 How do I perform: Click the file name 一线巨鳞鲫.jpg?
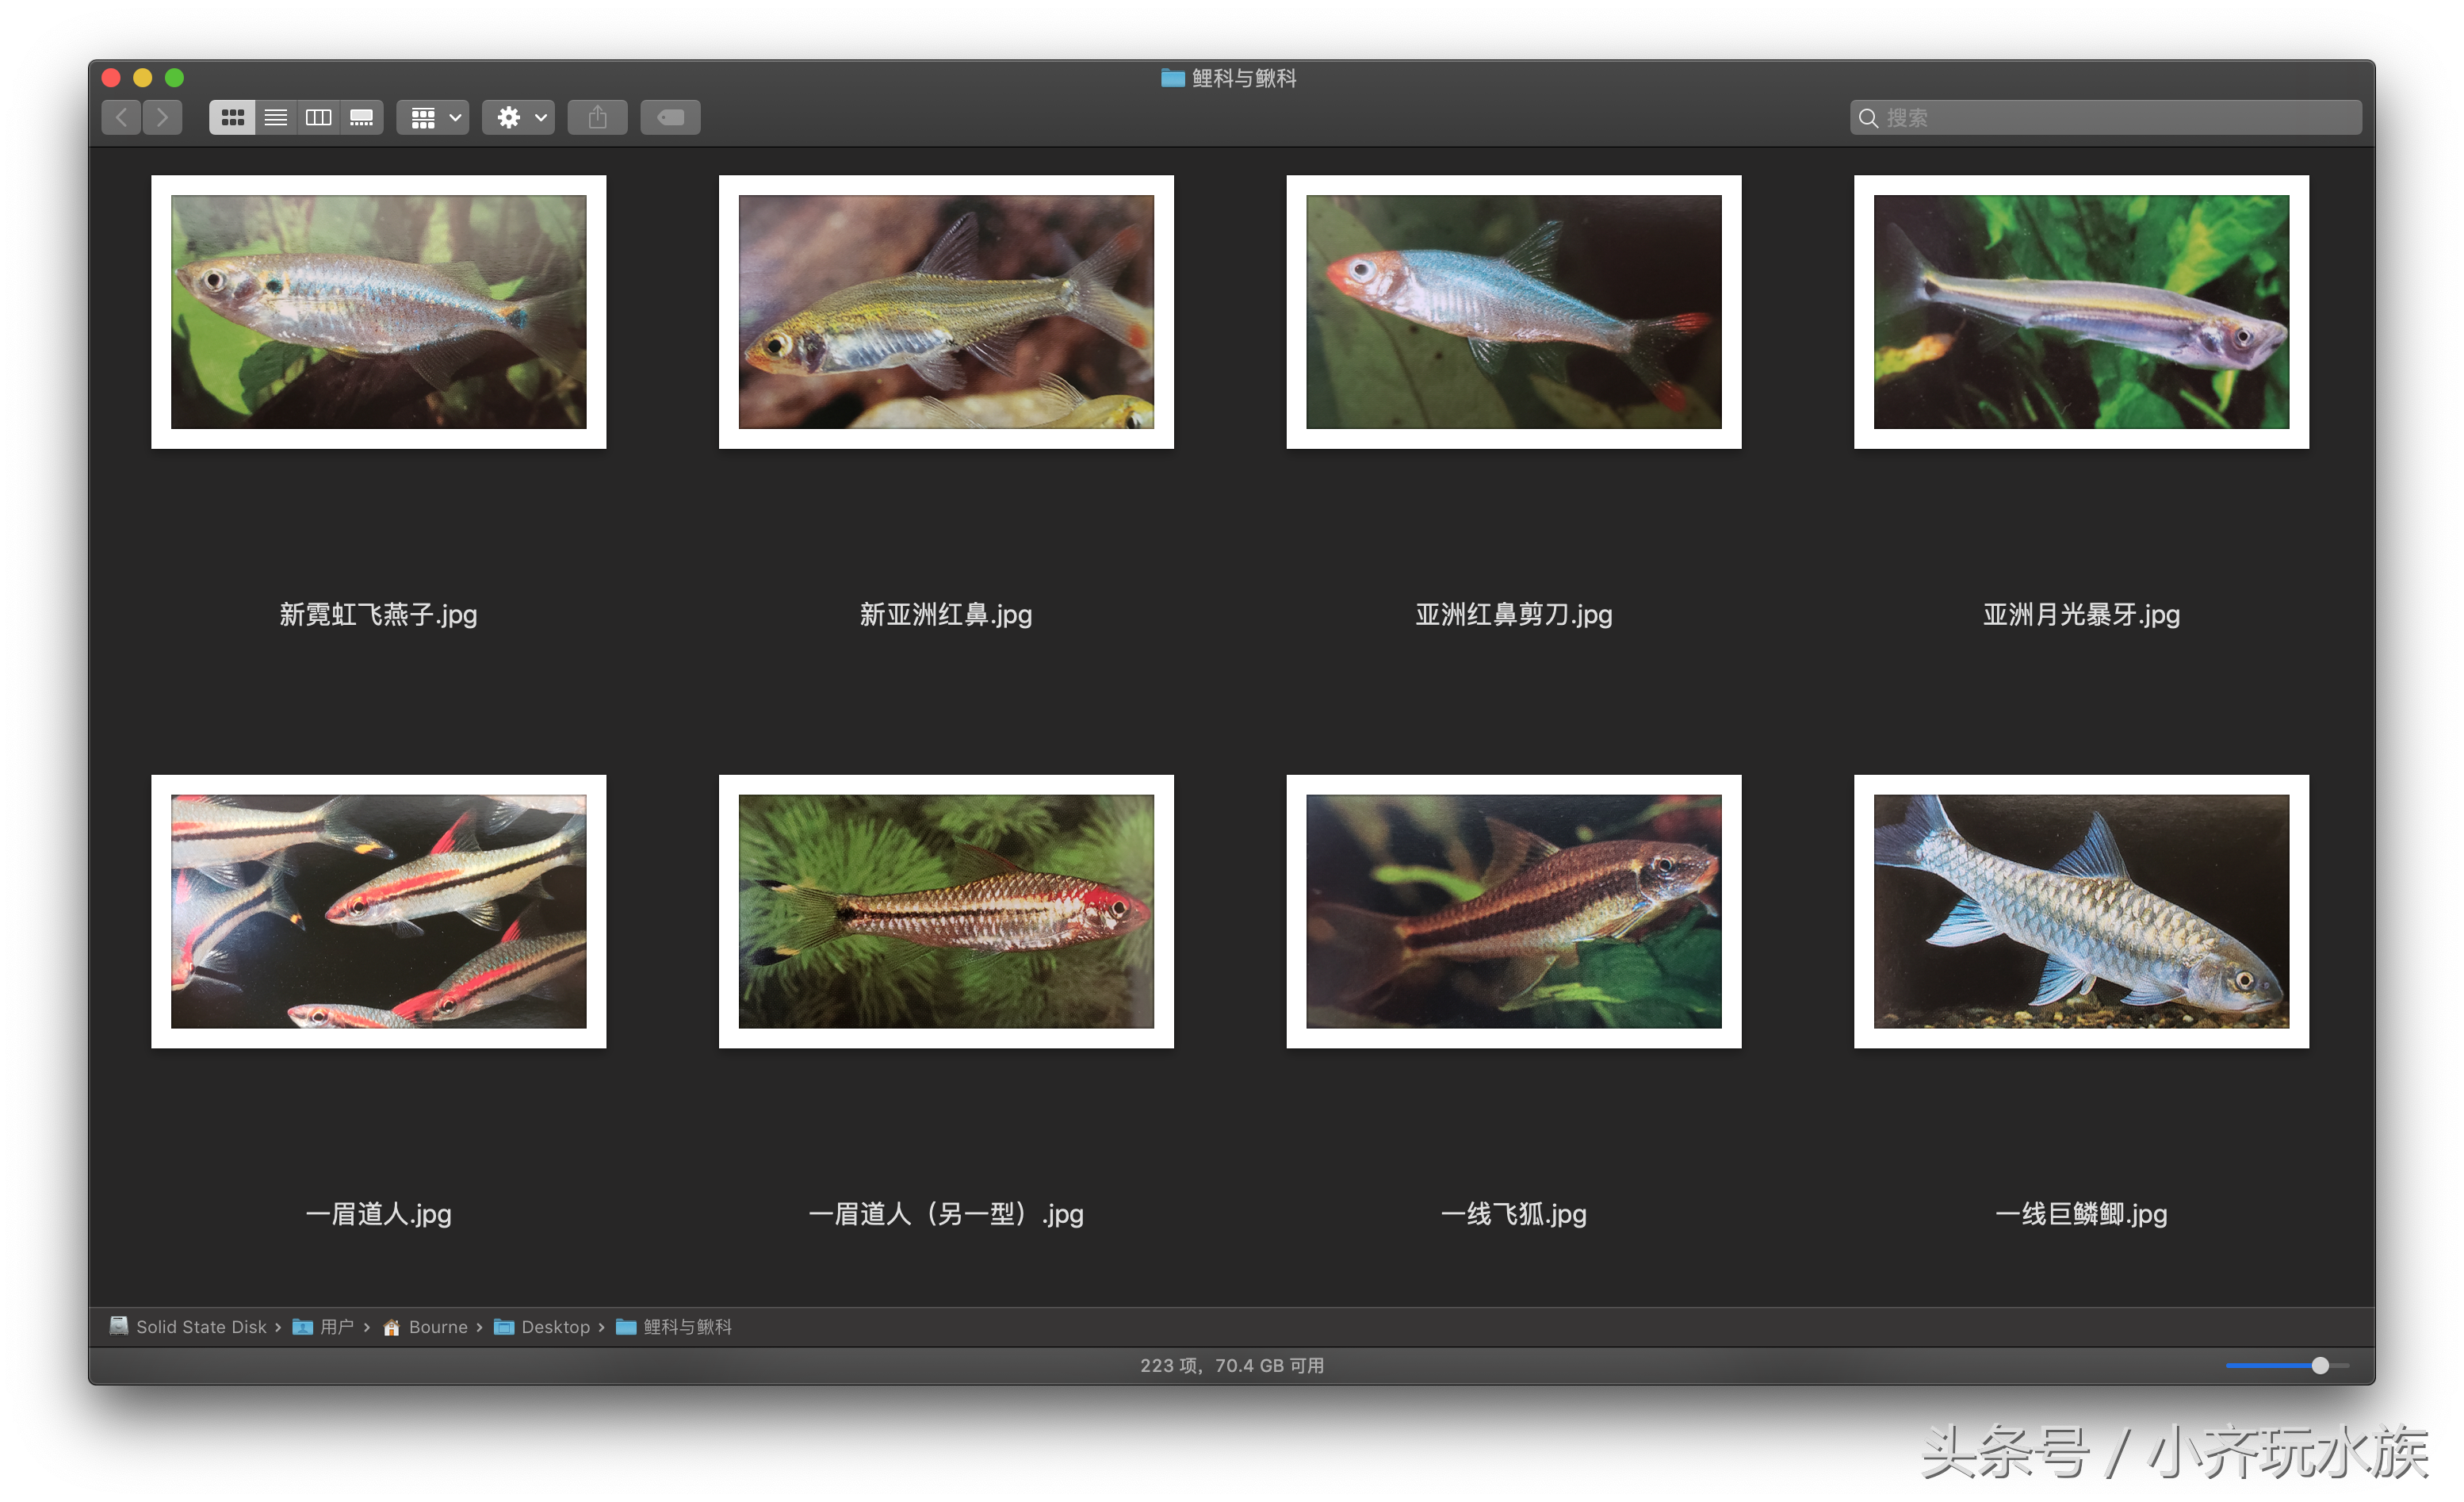tap(2081, 1214)
